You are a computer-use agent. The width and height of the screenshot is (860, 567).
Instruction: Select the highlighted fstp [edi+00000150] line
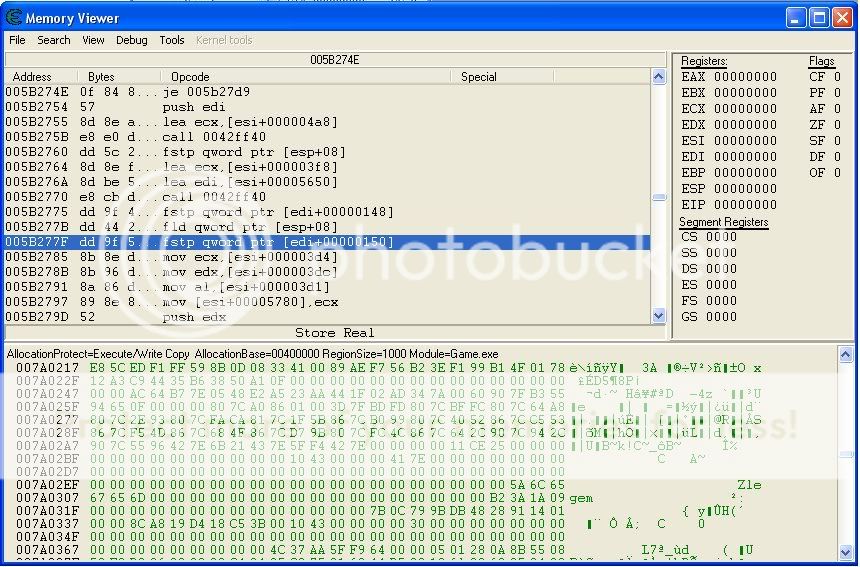coord(278,242)
